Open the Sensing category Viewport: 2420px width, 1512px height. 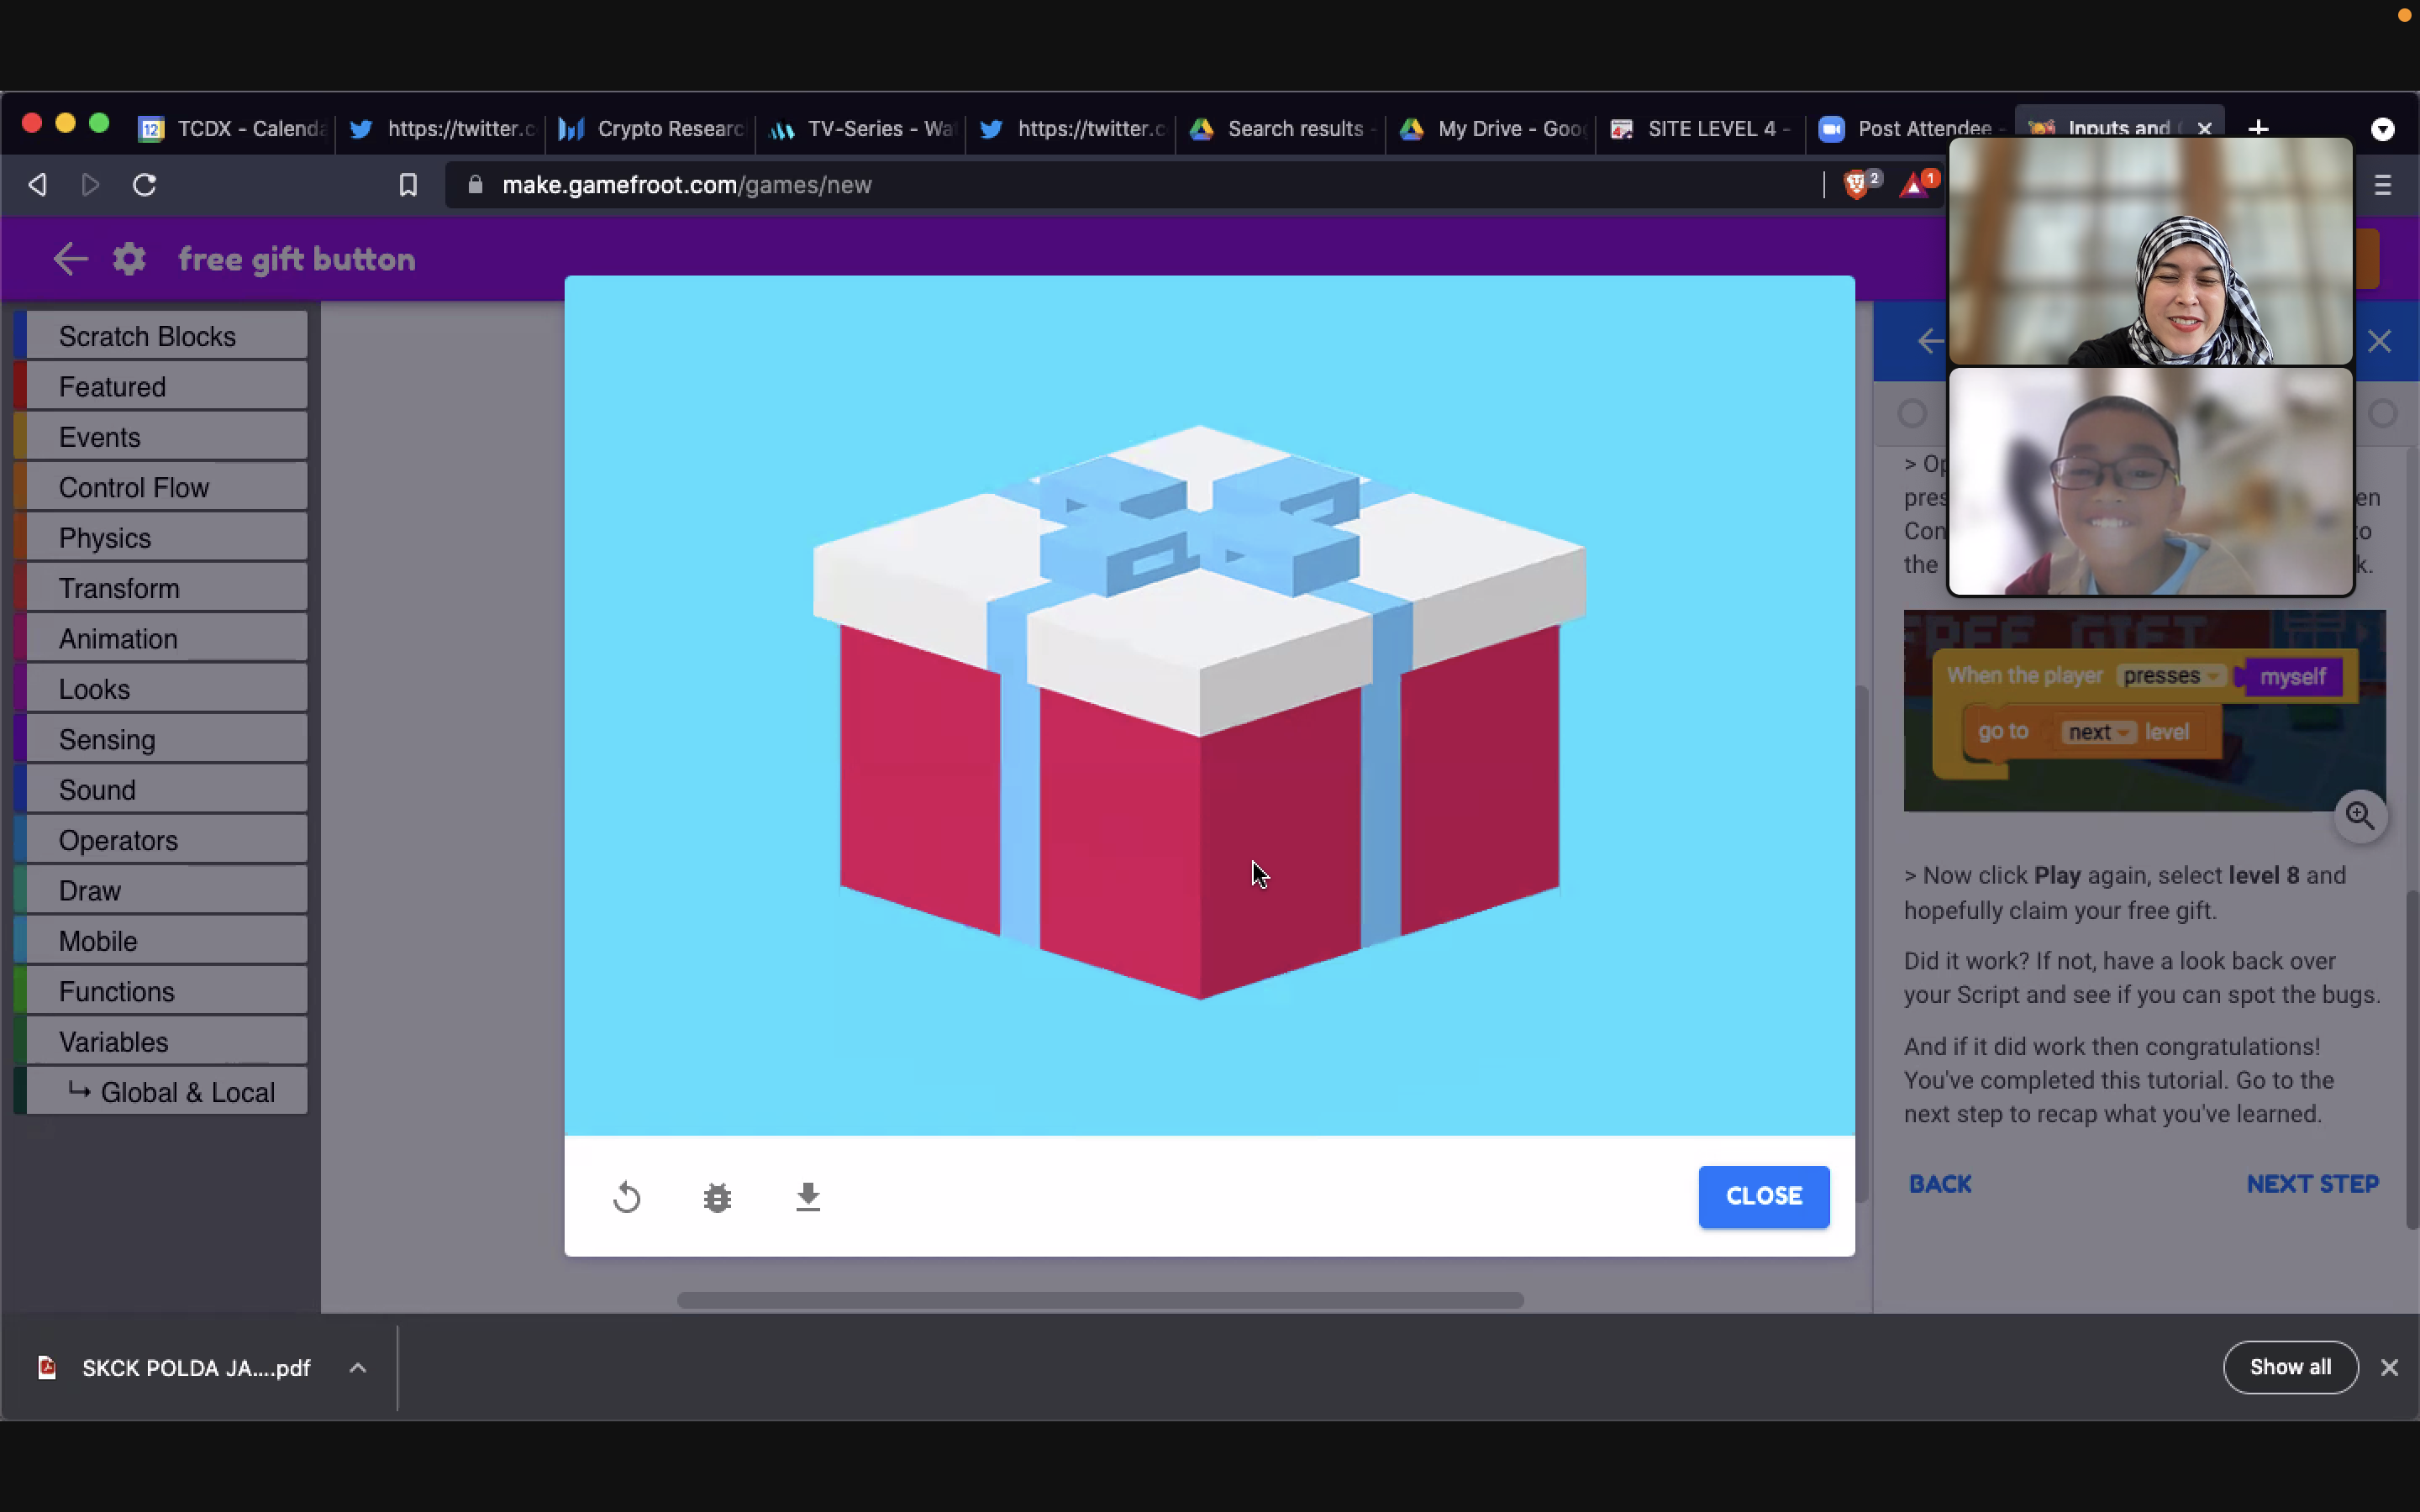point(161,739)
